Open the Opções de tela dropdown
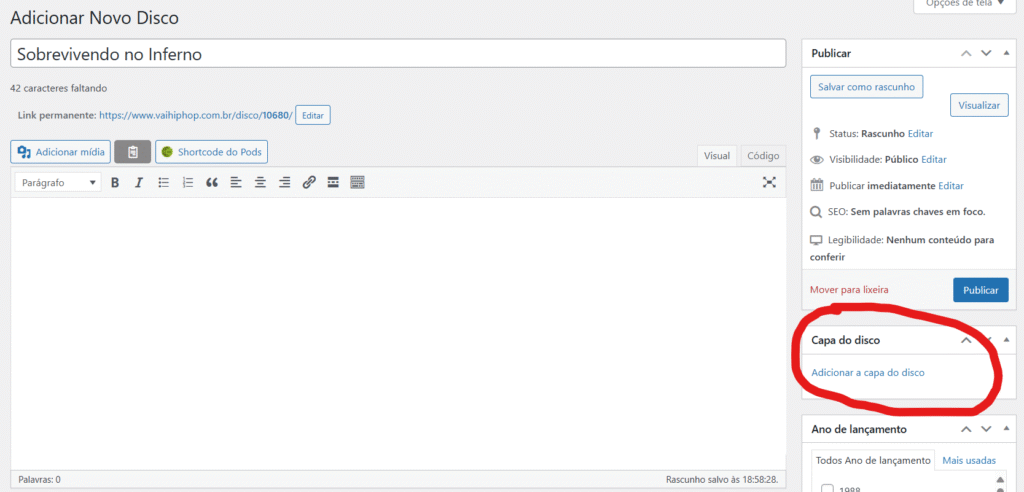The height and width of the screenshot is (492, 1024). point(965,4)
